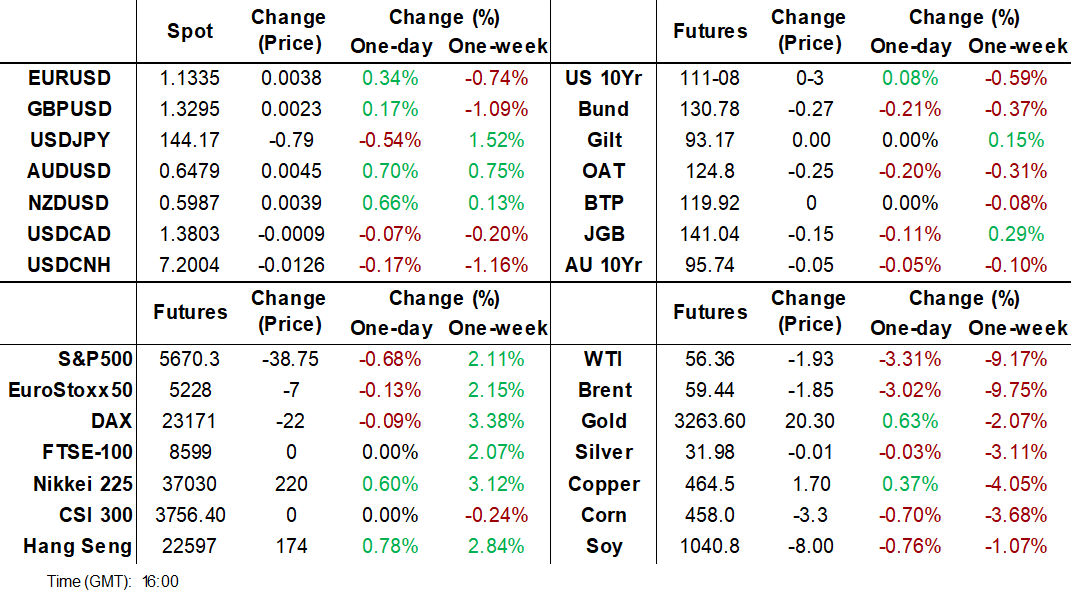This screenshot has width=1072, height=596.
Task: Select the Gold futures value 3263.60
Action: 710,421
